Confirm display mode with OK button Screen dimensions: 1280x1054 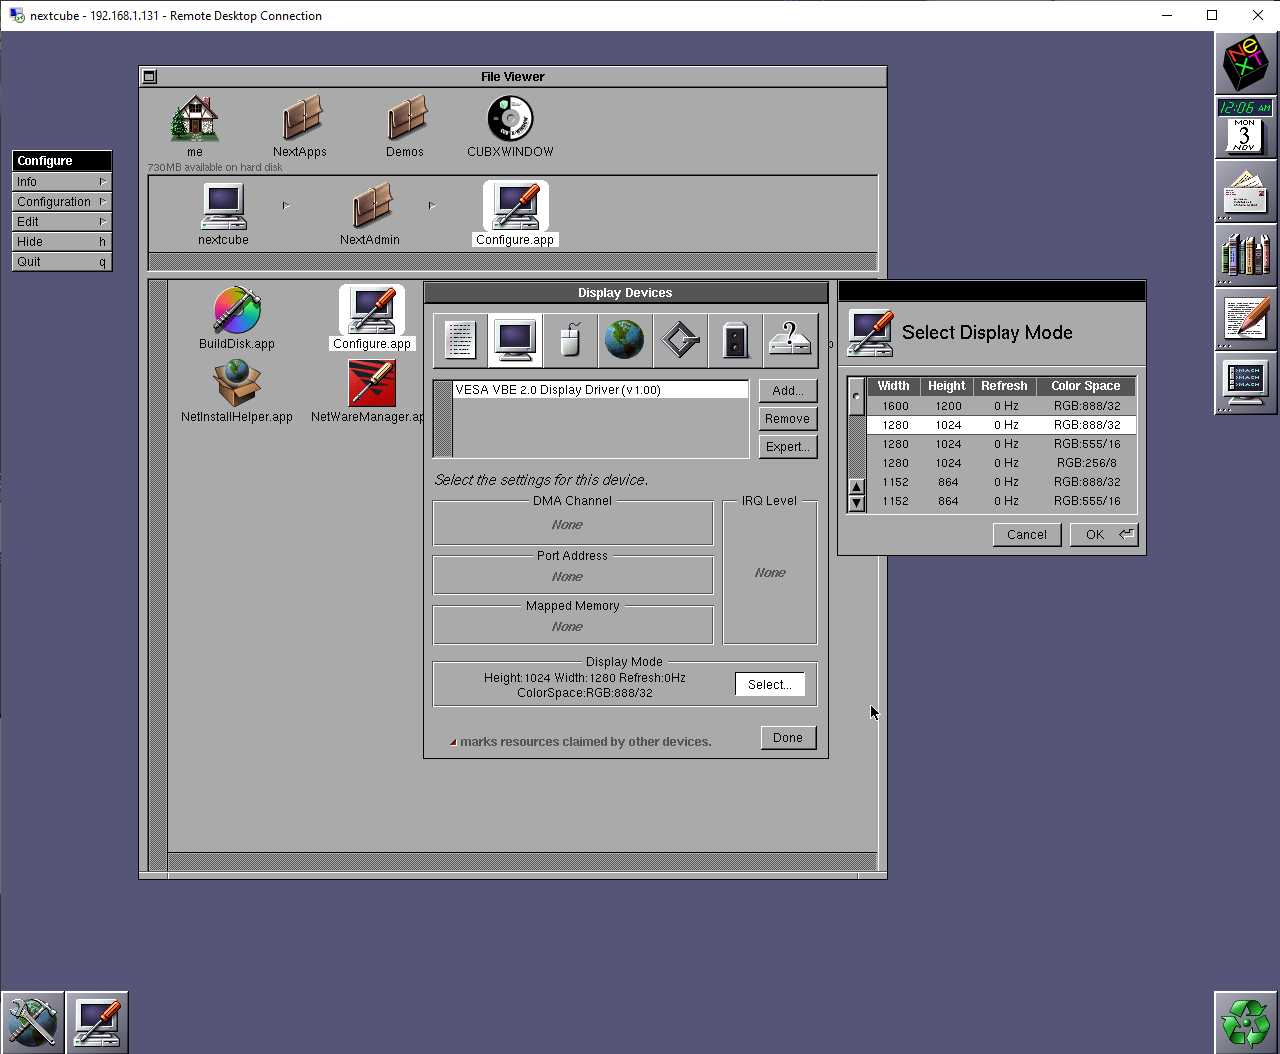click(1103, 535)
